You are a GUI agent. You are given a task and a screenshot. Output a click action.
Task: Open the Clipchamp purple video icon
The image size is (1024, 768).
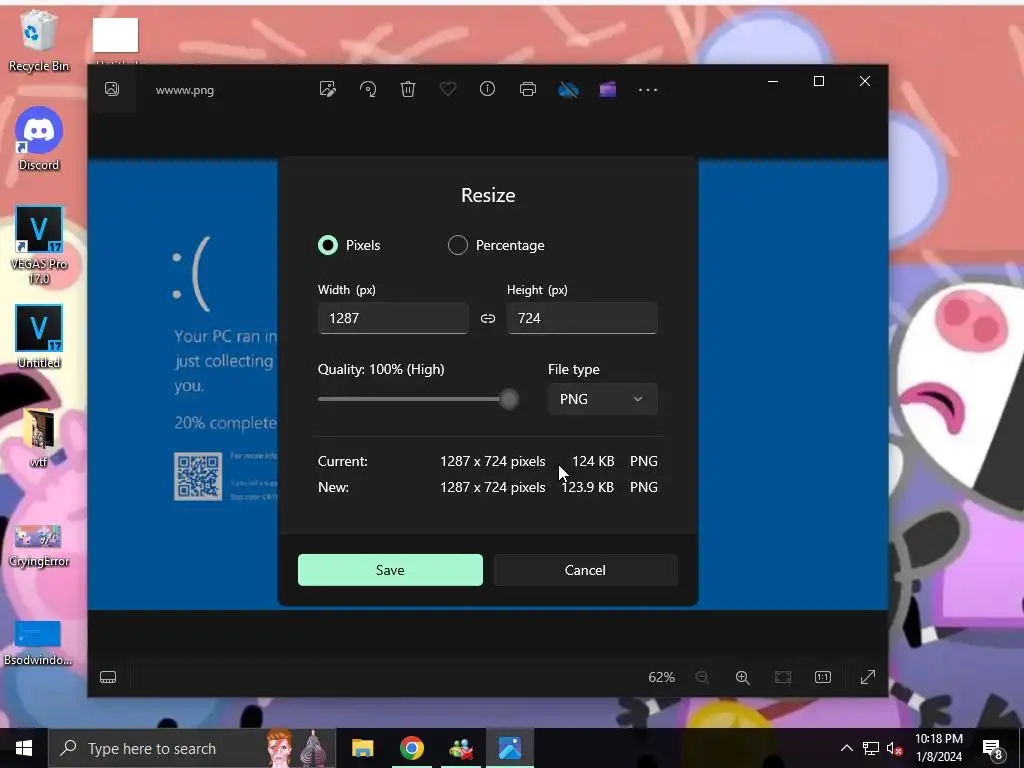[608, 89]
